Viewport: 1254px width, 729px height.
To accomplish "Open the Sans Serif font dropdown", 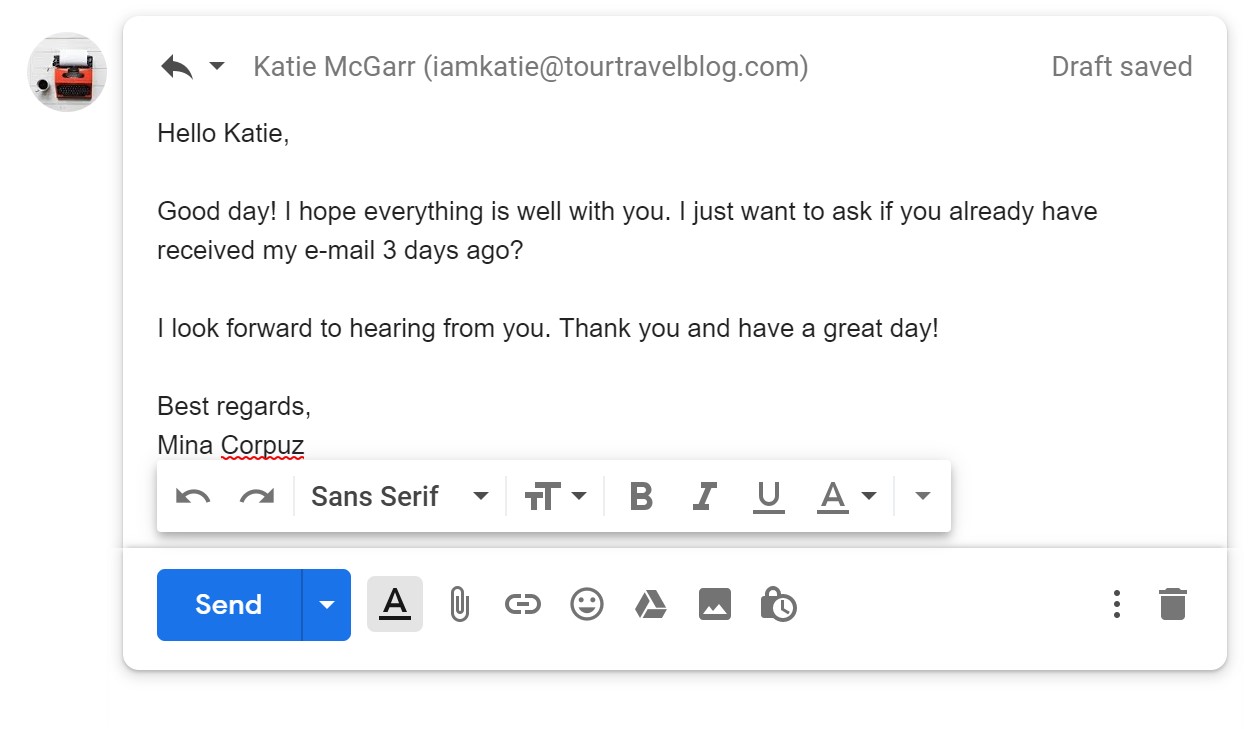I will pyautogui.click(x=399, y=496).
